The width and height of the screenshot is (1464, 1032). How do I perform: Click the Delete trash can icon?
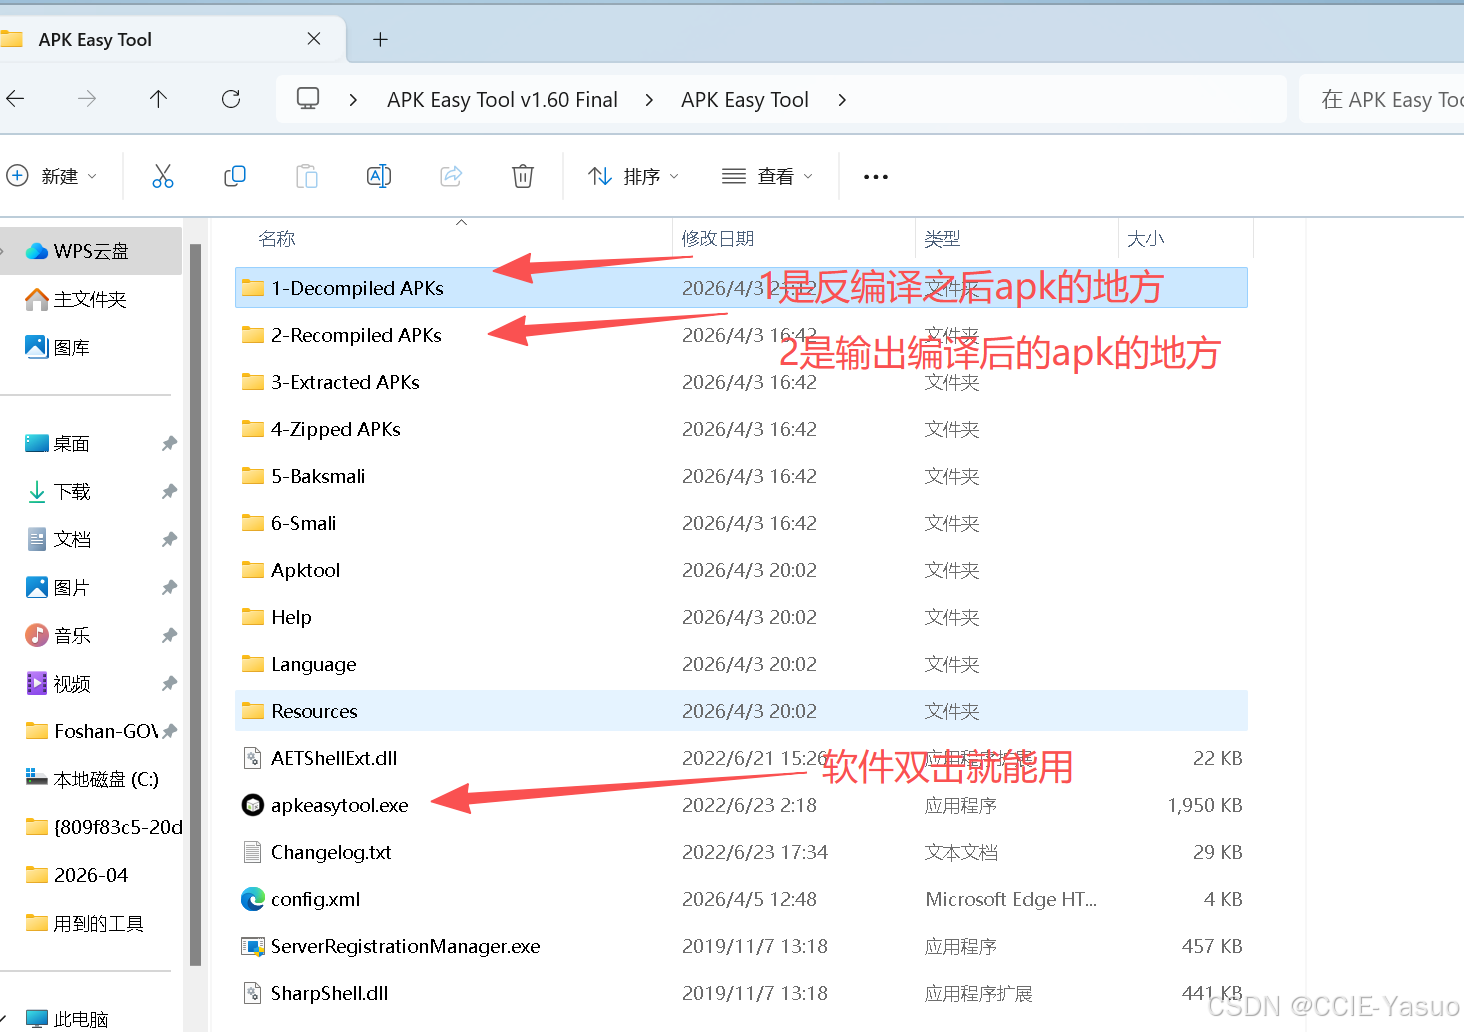coord(523,176)
